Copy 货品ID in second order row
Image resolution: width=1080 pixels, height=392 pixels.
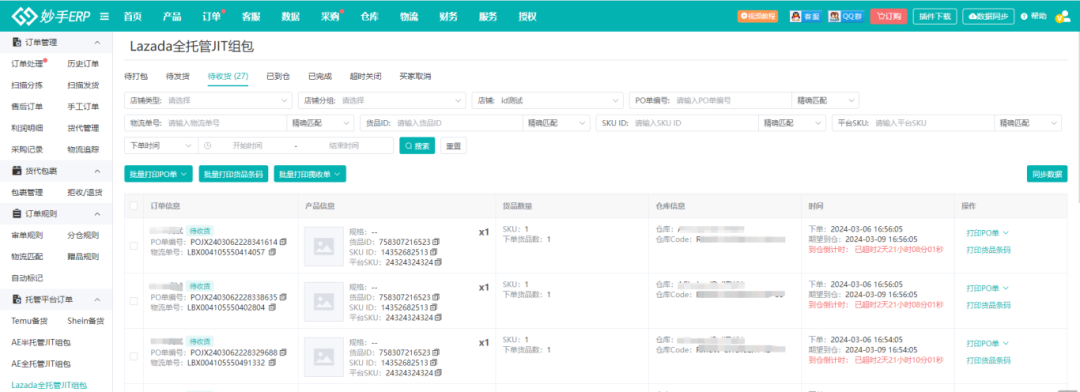(x=435, y=297)
